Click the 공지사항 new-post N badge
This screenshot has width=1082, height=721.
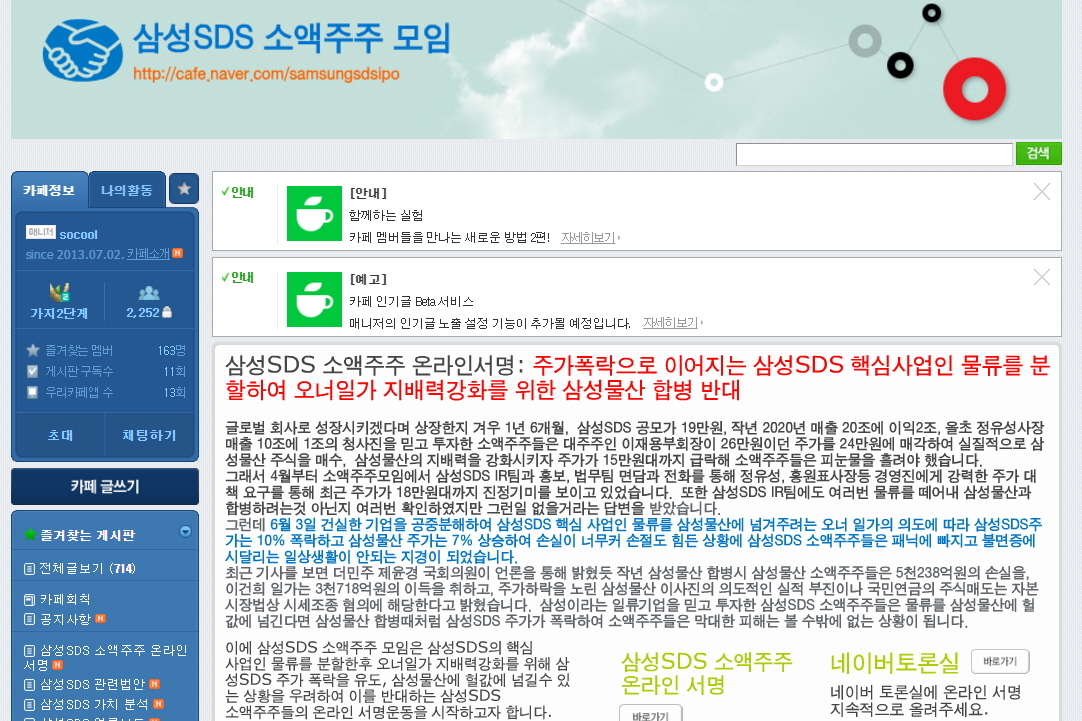click(101, 618)
